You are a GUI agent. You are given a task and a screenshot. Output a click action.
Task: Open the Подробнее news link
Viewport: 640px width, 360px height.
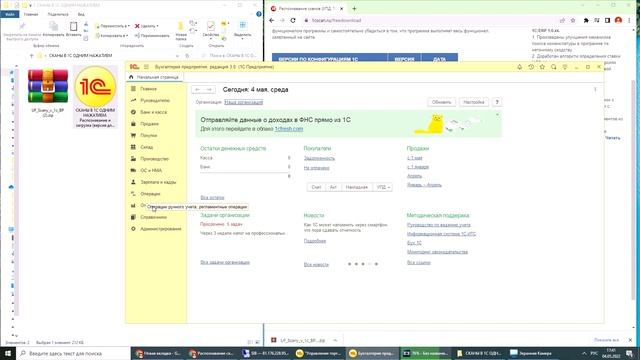coord(315,241)
